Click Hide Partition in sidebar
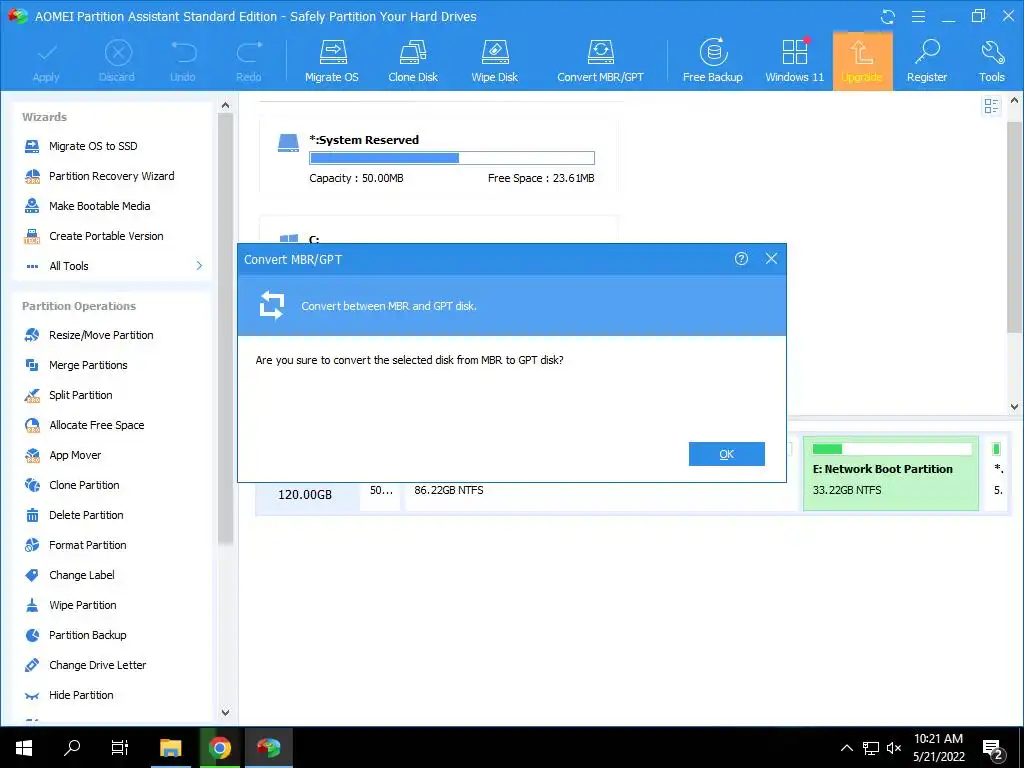1024x768 pixels. (x=81, y=696)
